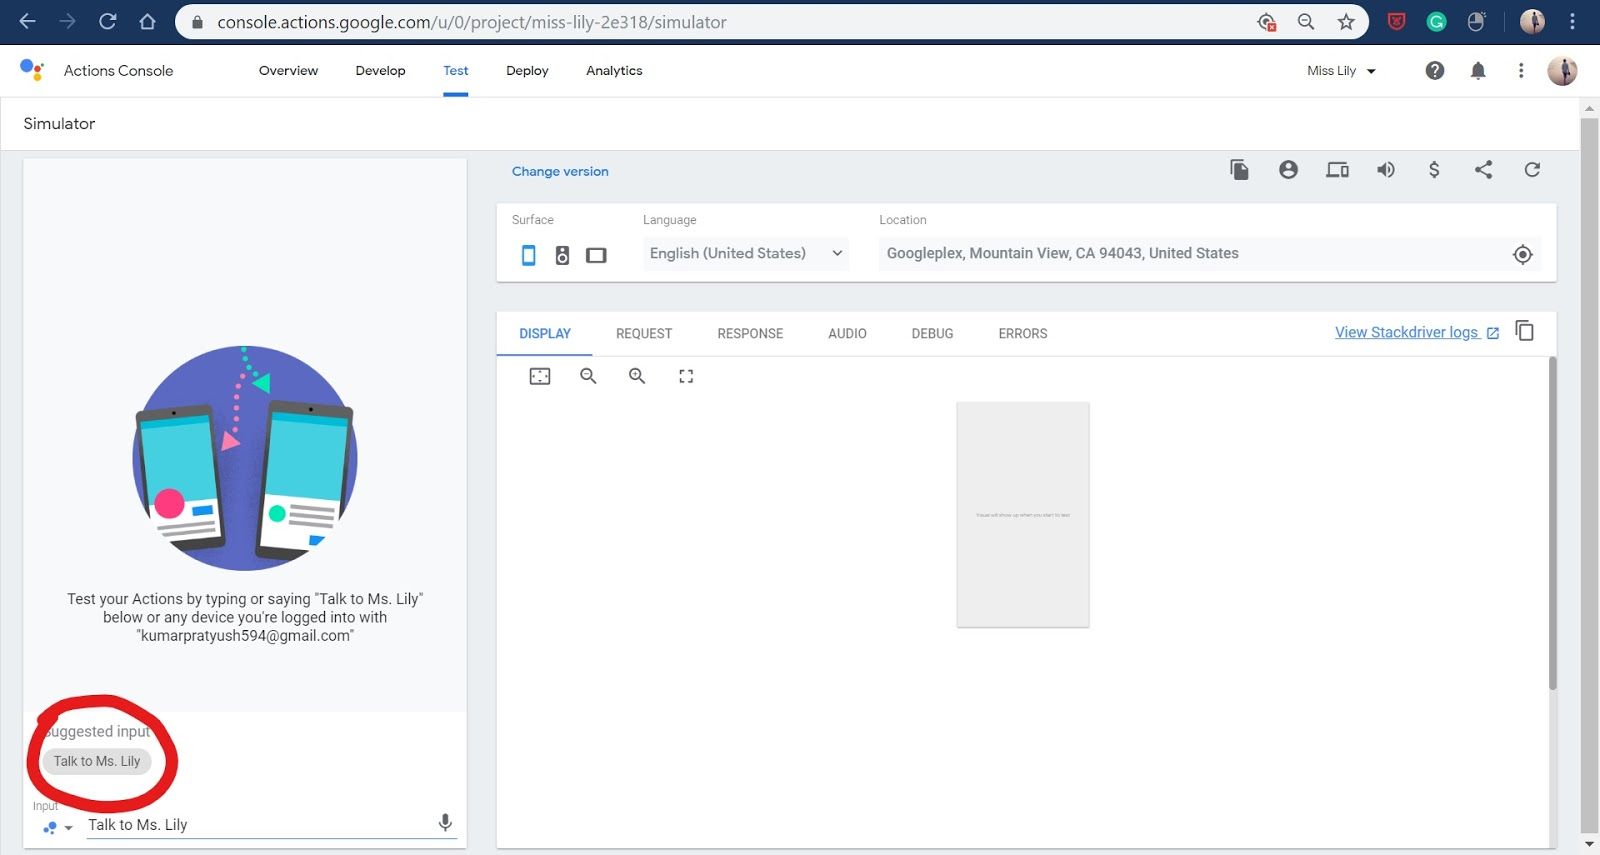Click the display preview phone placeholder

point(1022,515)
